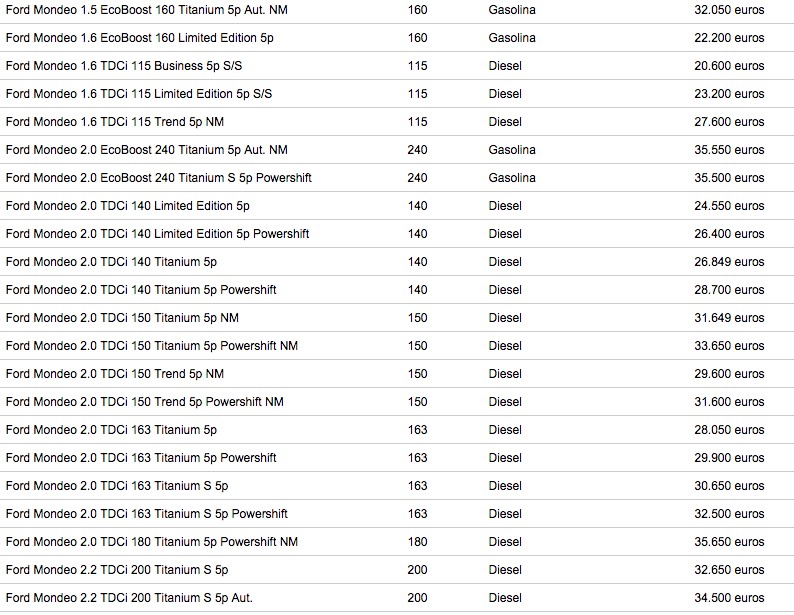794x615 pixels.
Task: Click the 29.900 euros price
Action: pyautogui.click(x=729, y=458)
